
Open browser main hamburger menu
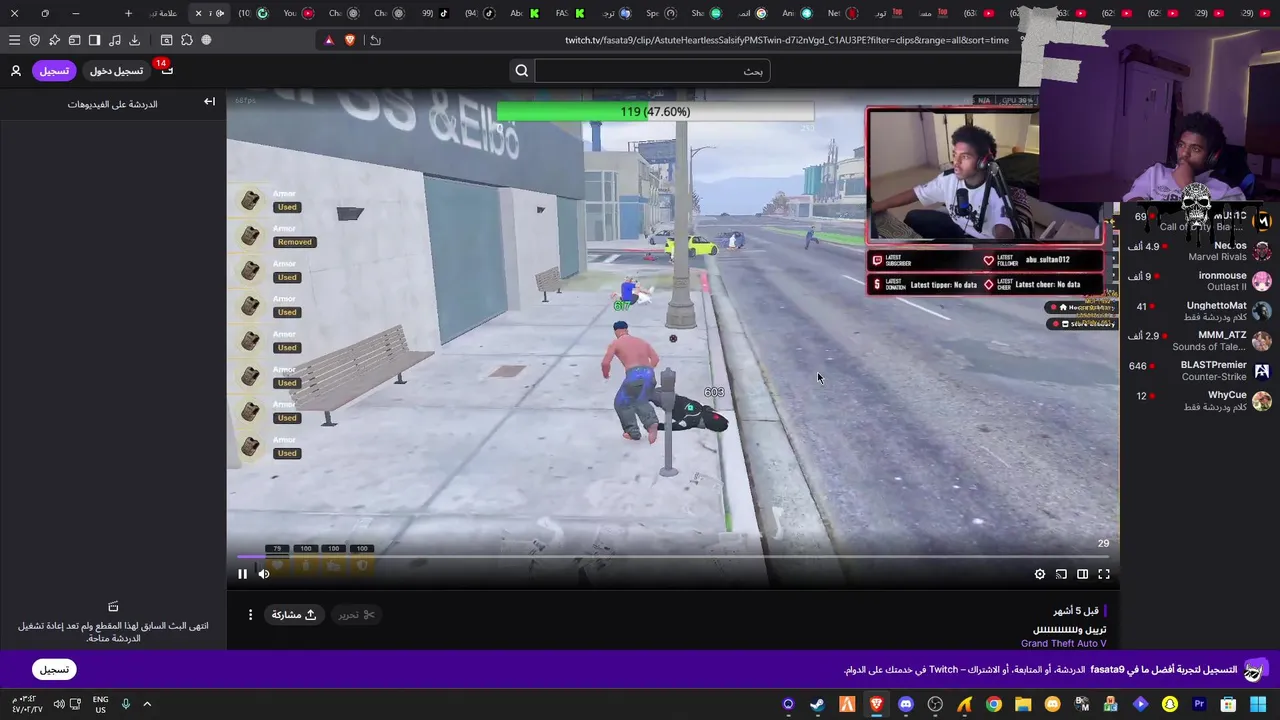point(14,40)
